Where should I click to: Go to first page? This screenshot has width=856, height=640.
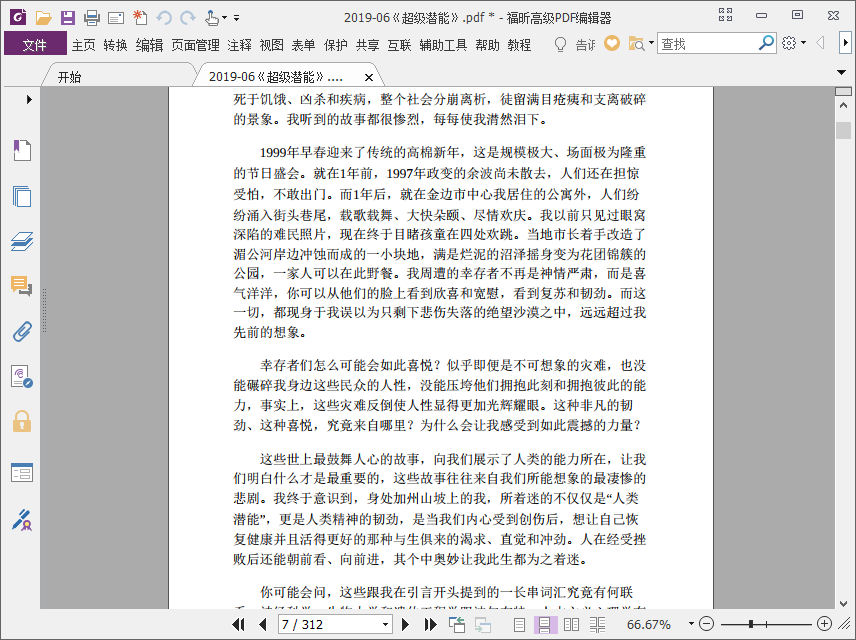tap(238, 624)
